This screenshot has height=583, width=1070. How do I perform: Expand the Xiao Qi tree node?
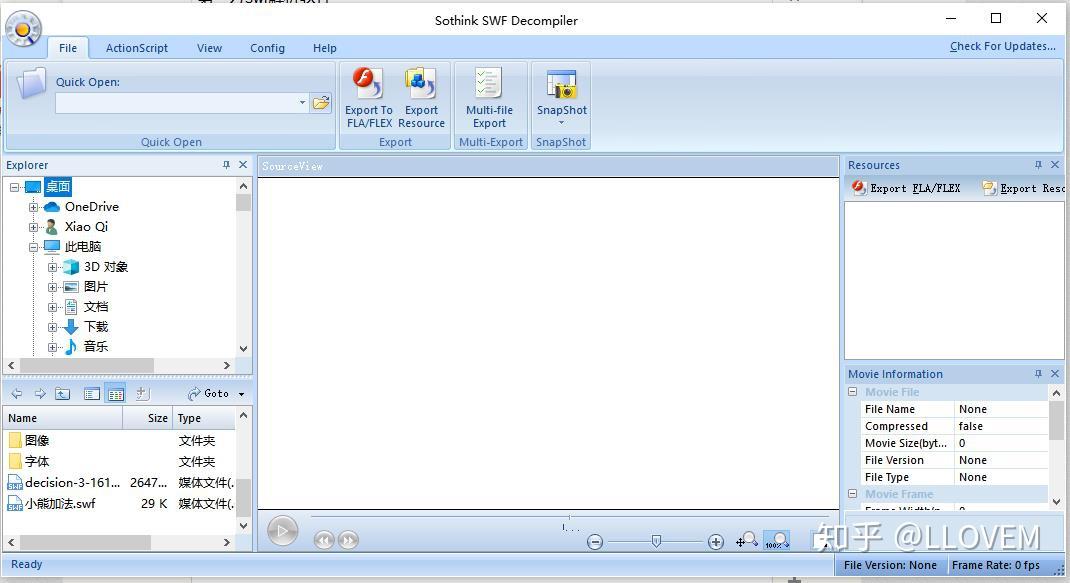(33, 227)
